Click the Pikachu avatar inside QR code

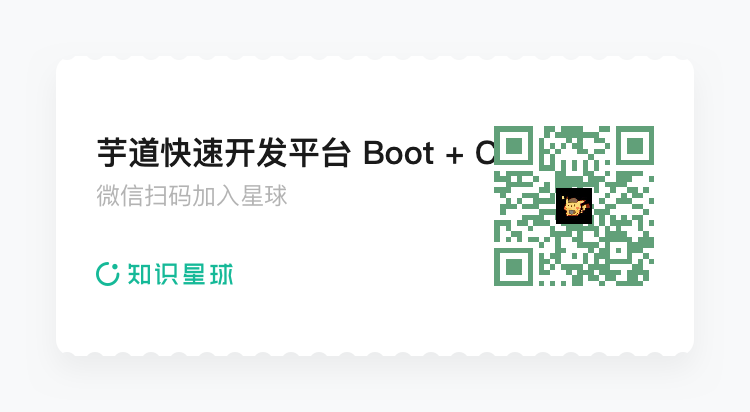pos(574,206)
